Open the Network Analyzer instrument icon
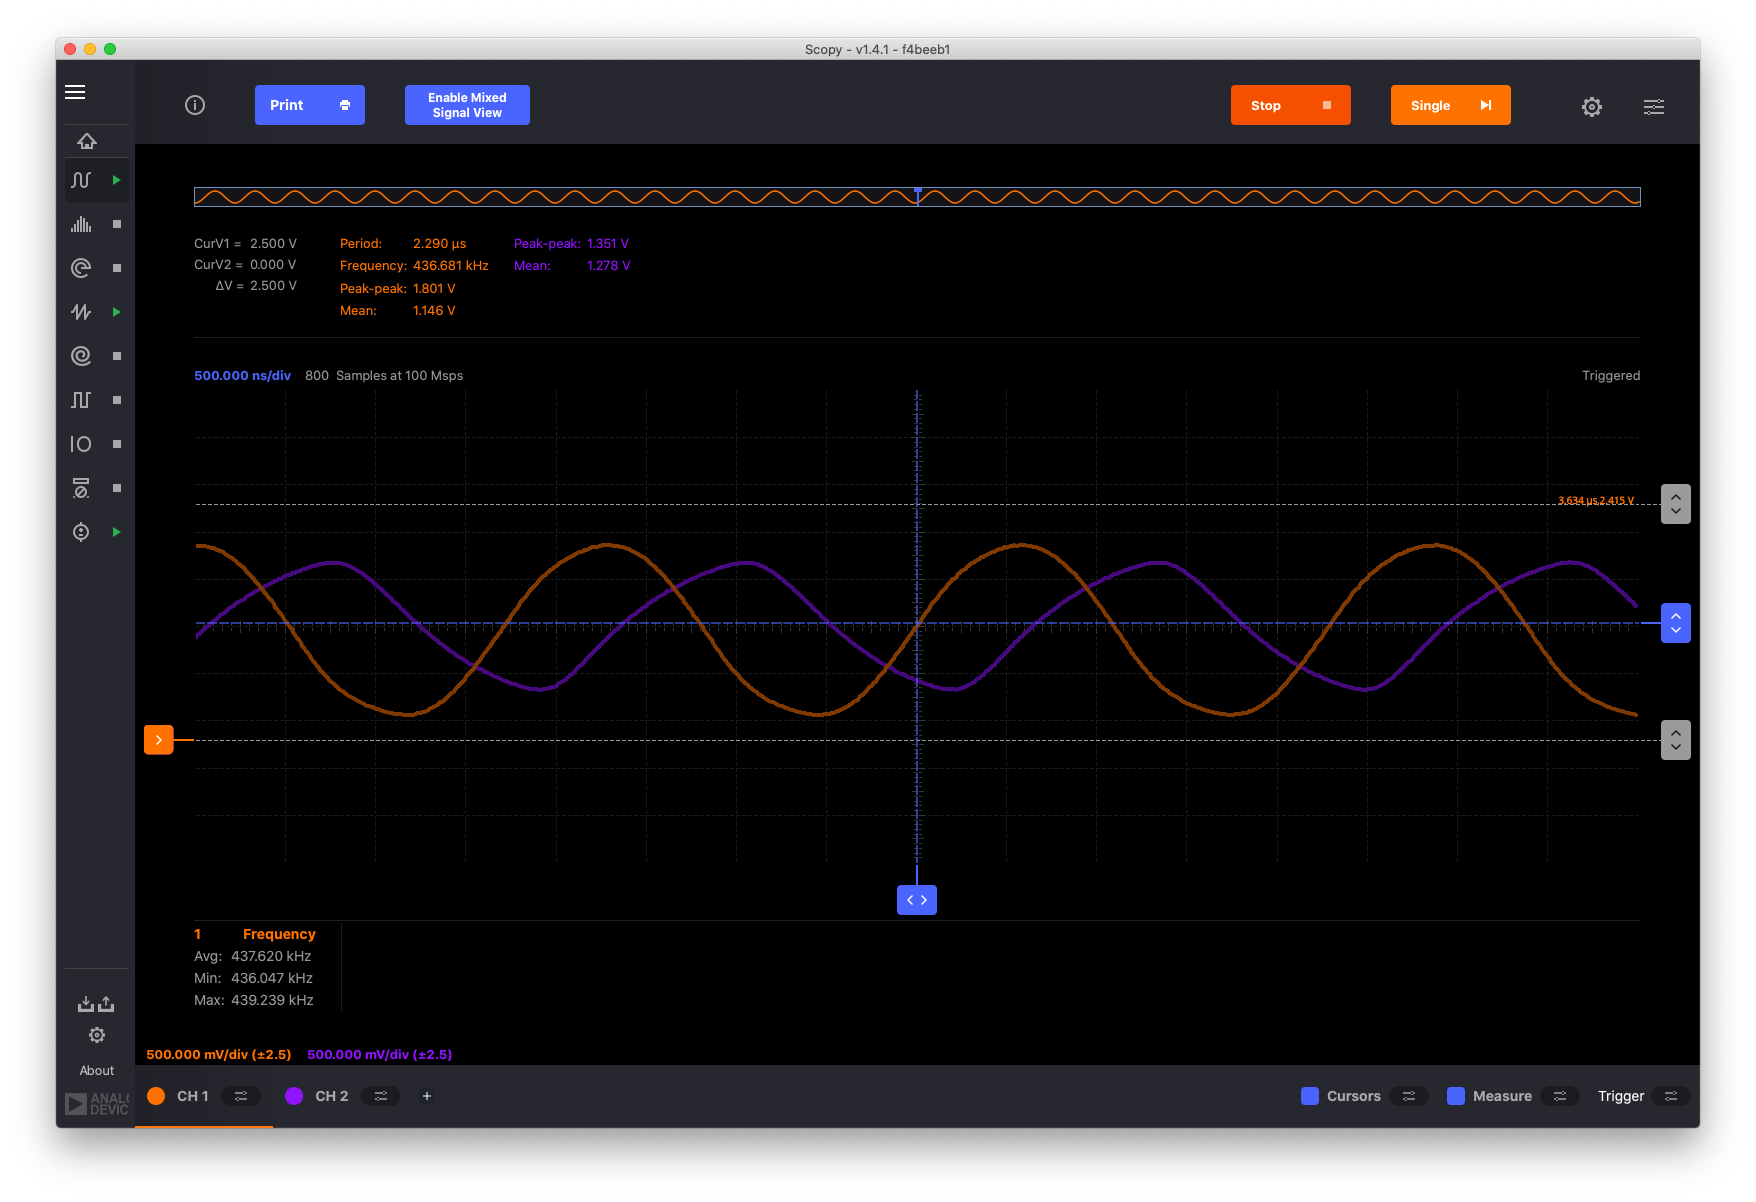Viewport: 1756px width, 1202px height. click(x=81, y=268)
